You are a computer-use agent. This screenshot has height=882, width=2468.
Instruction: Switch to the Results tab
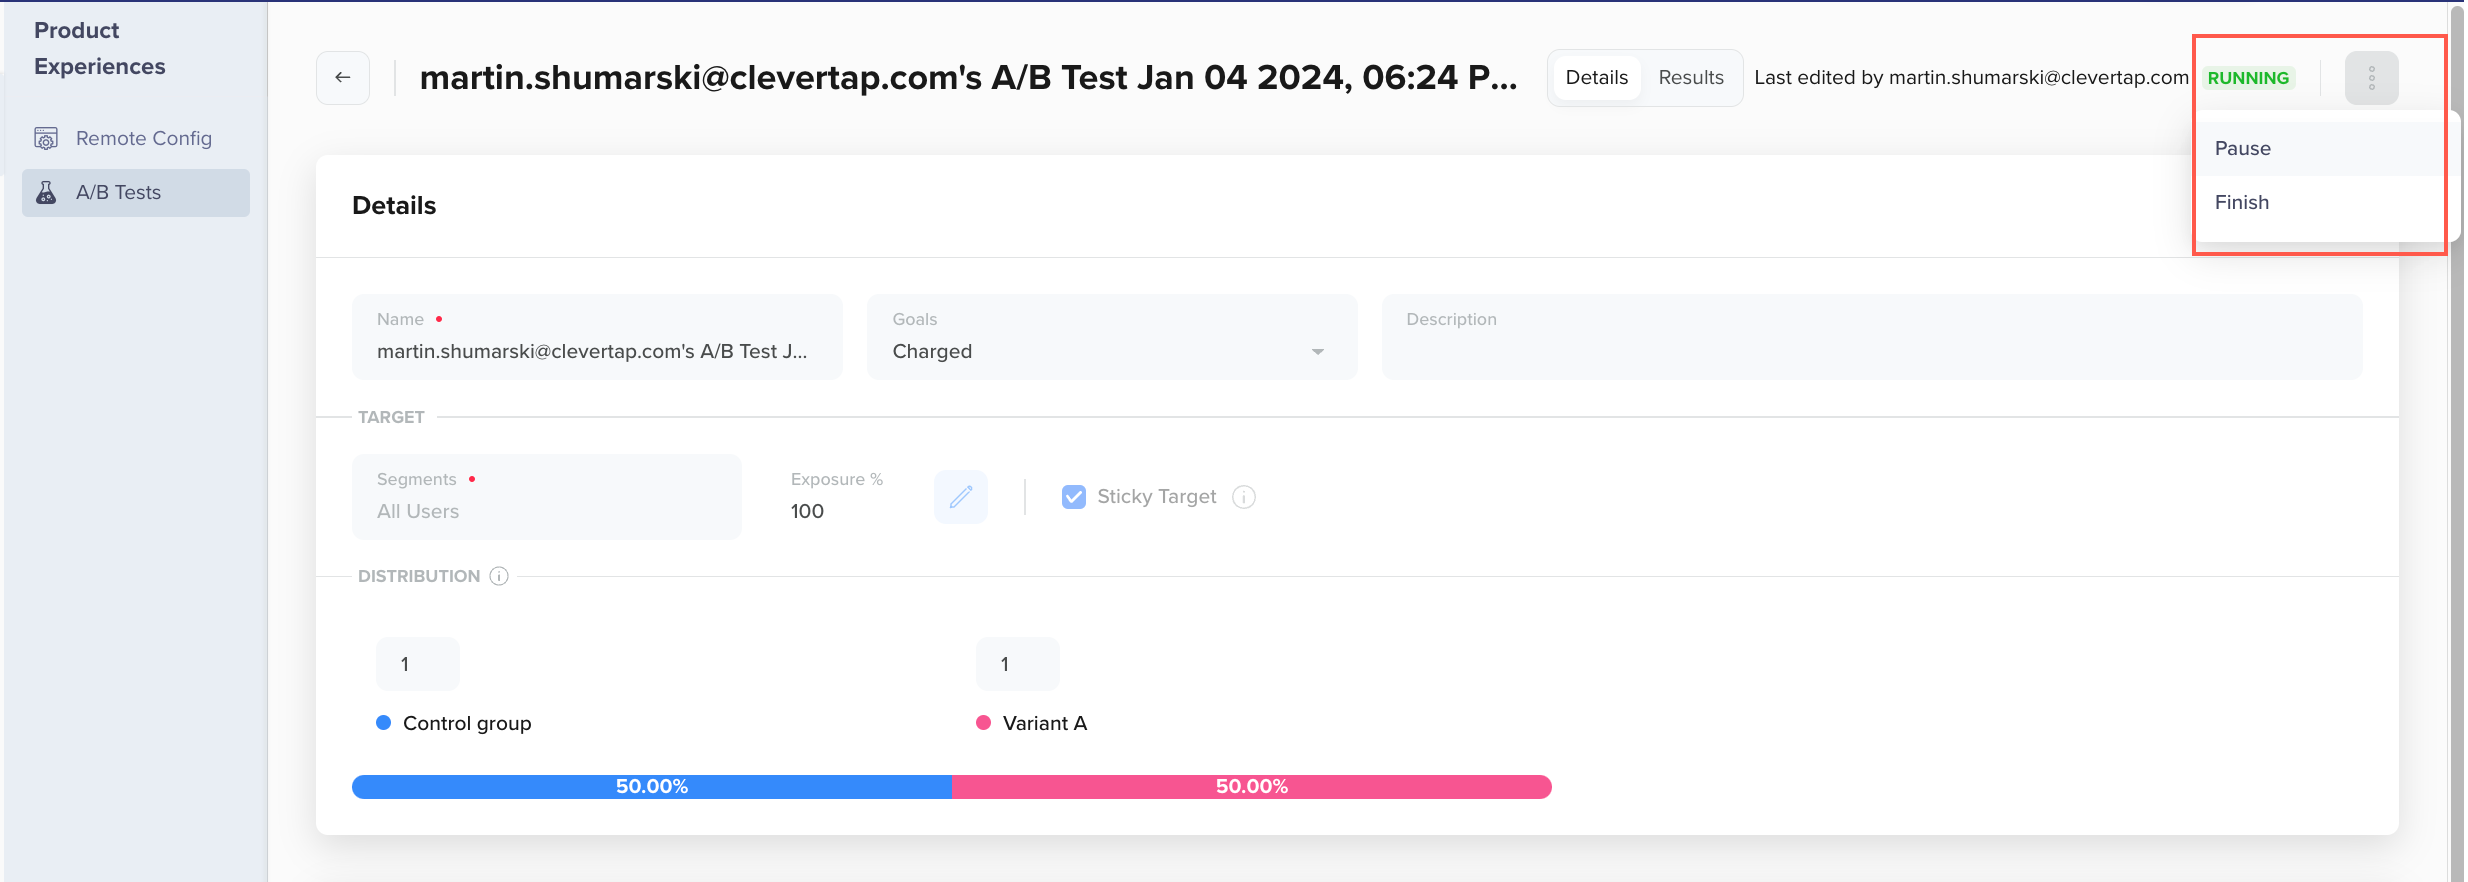(x=1691, y=77)
